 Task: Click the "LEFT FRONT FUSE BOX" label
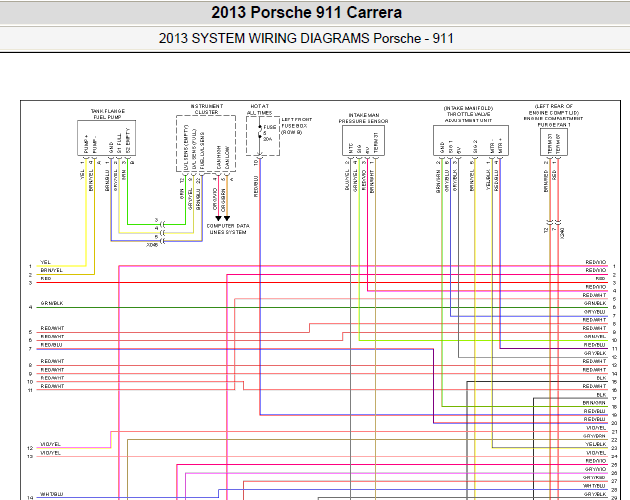coord(297,123)
